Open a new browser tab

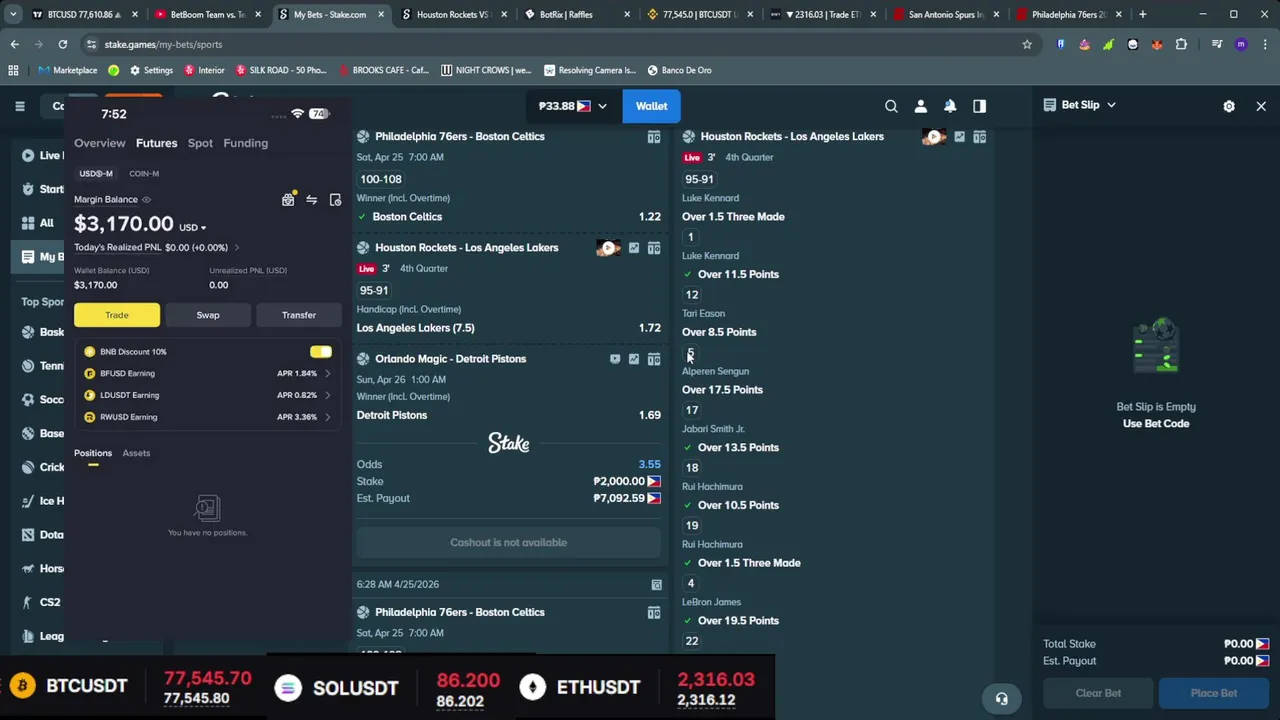click(1142, 14)
